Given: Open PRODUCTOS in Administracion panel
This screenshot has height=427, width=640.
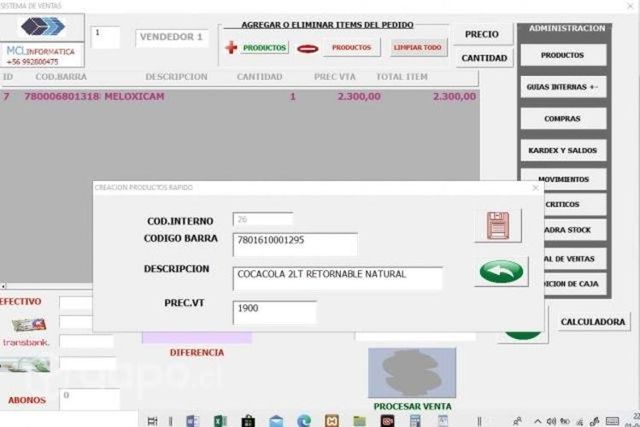Looking at the screenshot, I should point(563,55).
